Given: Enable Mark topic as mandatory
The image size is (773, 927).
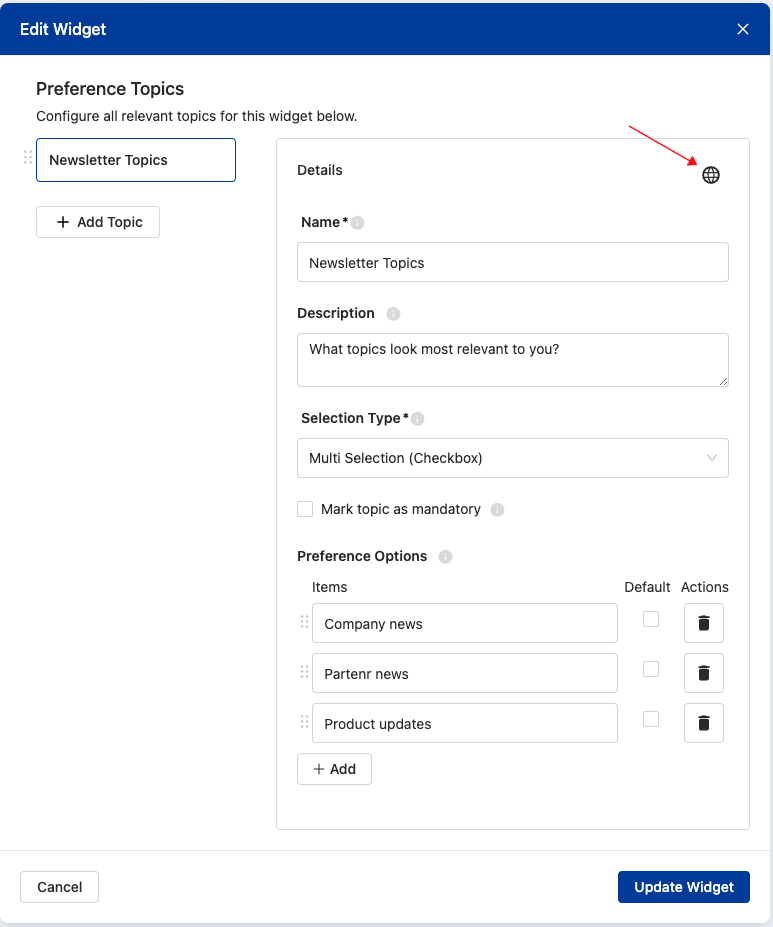Looking at the screenshot, I should (305, 509).
